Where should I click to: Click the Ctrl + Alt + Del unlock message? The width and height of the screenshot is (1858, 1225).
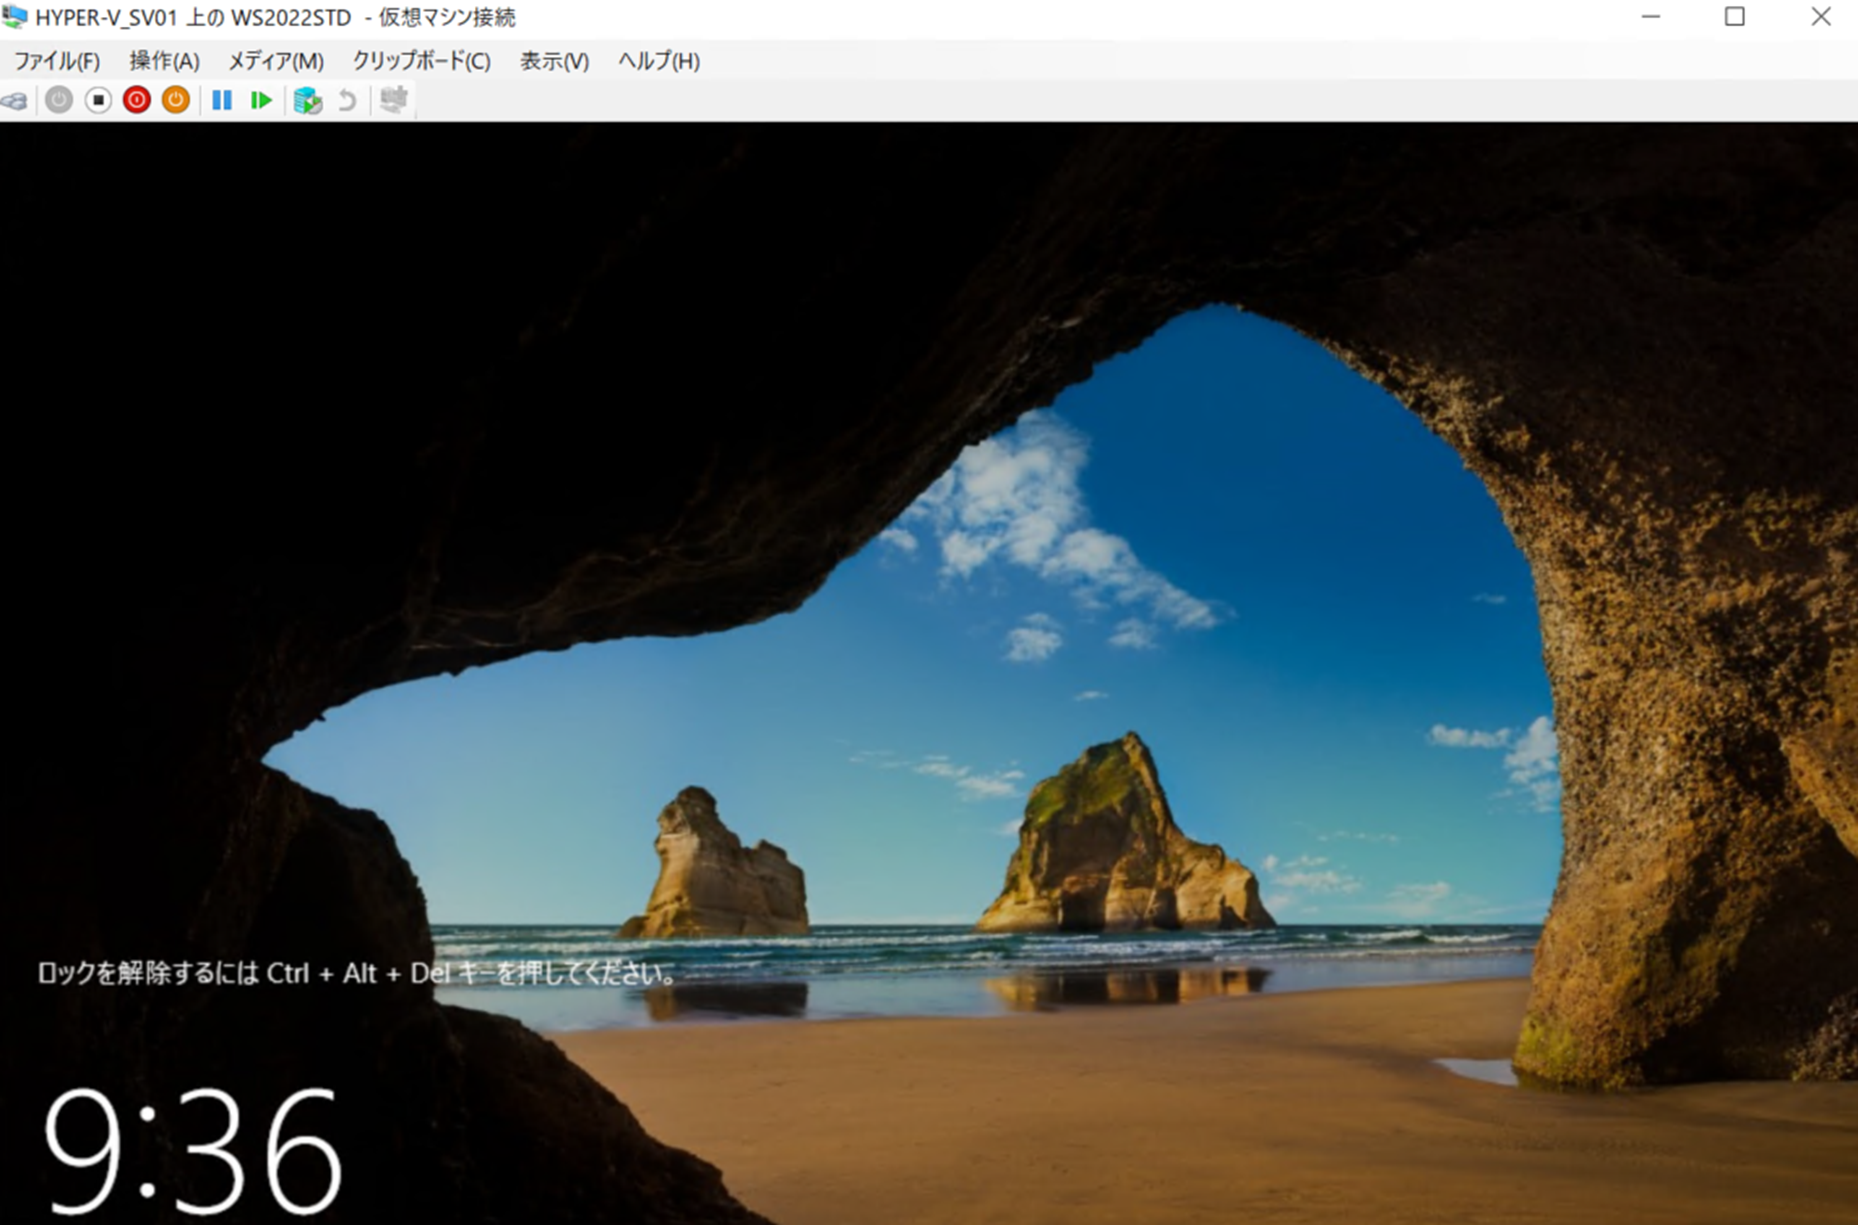click(357, 973)
